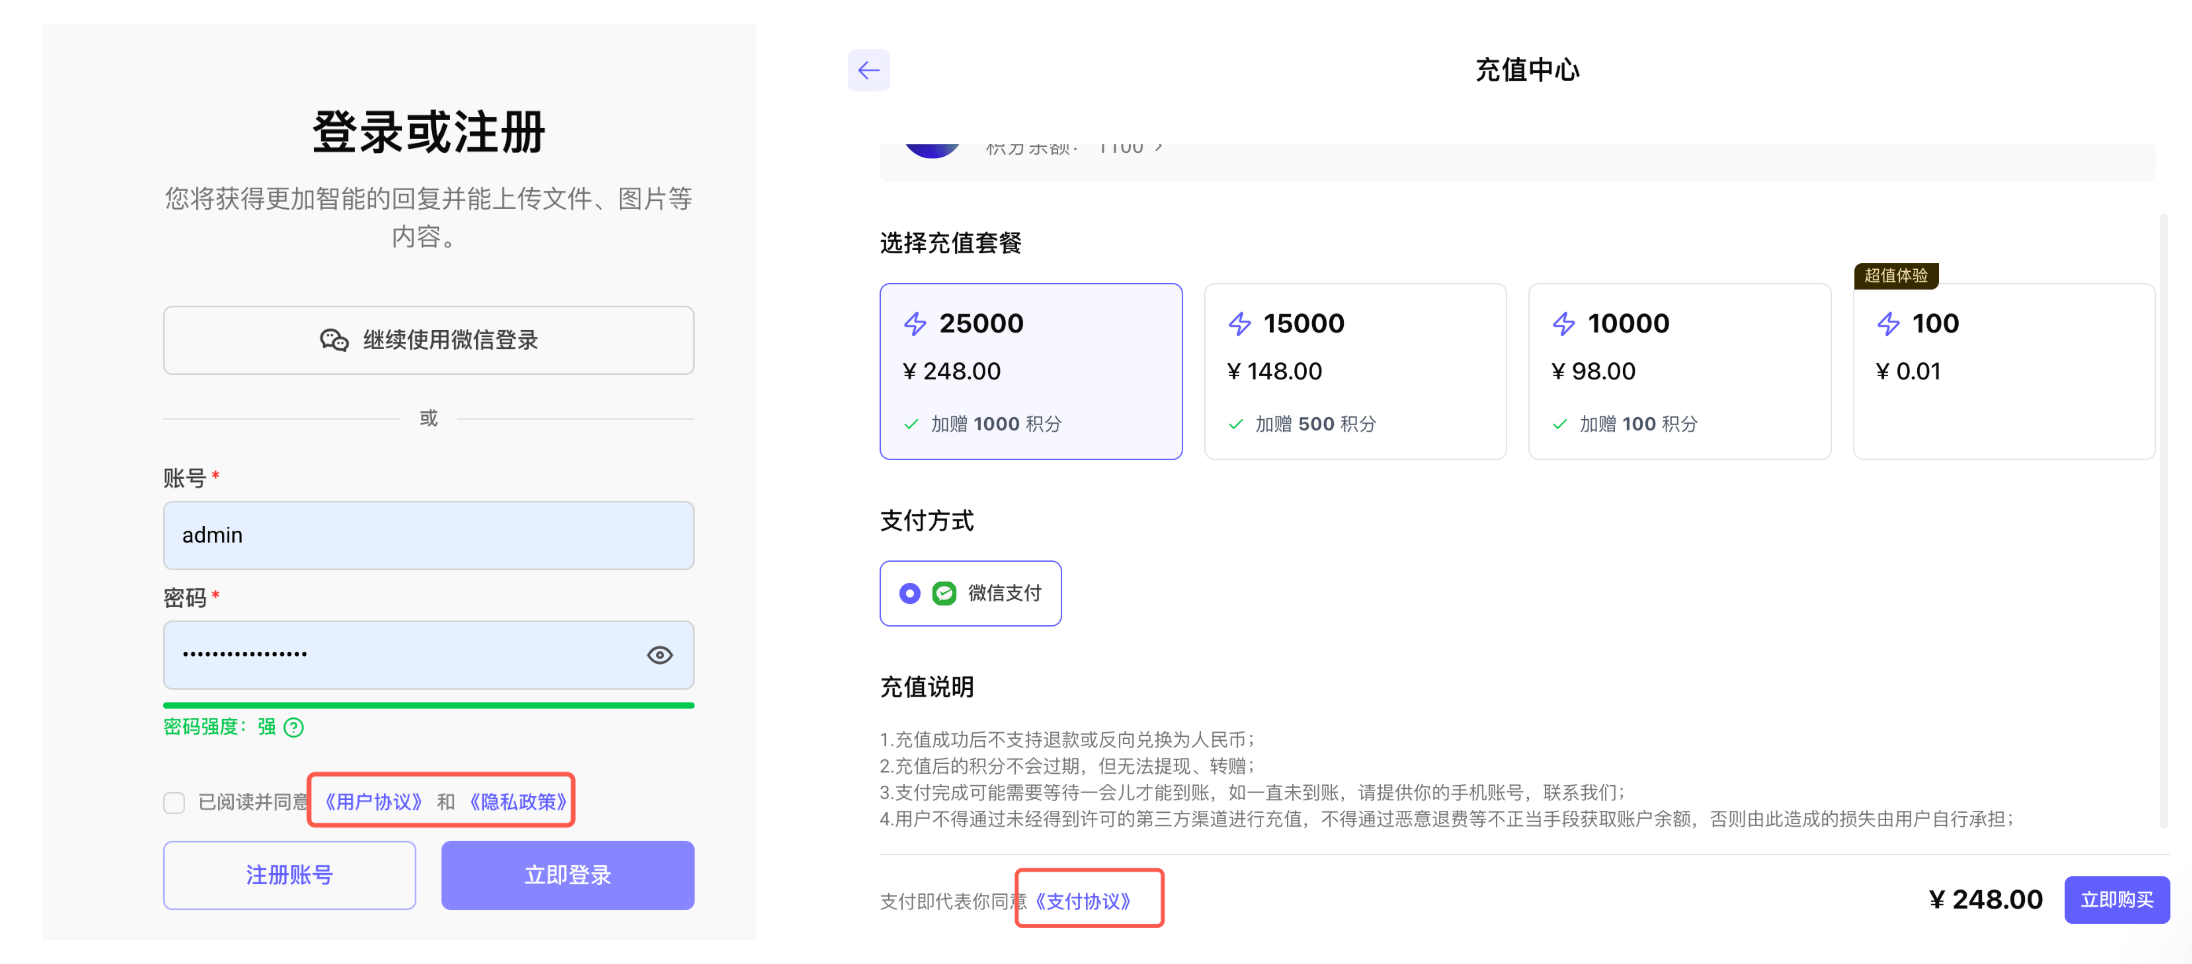Image resolution: width=2192 pixels, height=964 pixels.
Task: Click the lightning icon on 10000 package
Action: click(1564, 324)
